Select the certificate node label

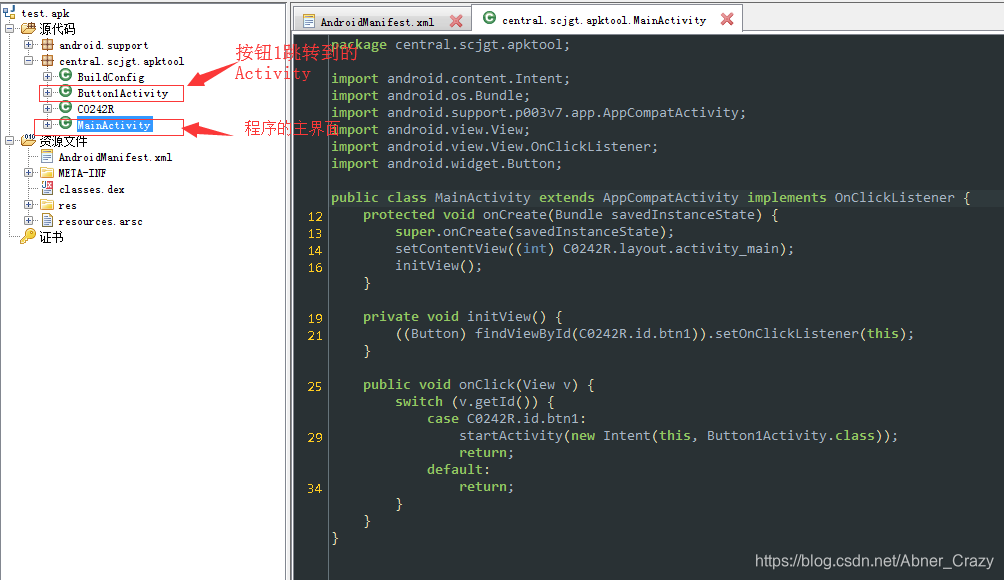click(x=51, y=238)
